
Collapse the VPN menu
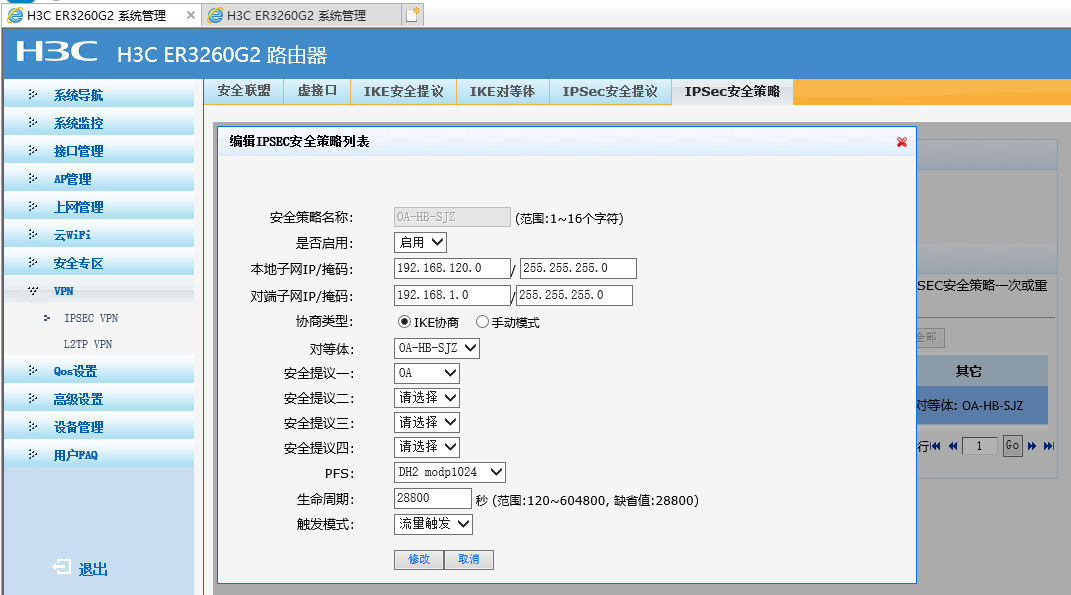tap(99, 291)
